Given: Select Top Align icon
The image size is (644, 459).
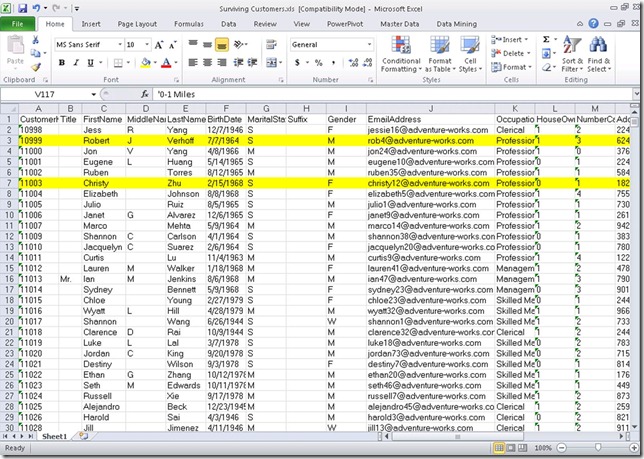Looking at the screenshot, I should point(193,44).
